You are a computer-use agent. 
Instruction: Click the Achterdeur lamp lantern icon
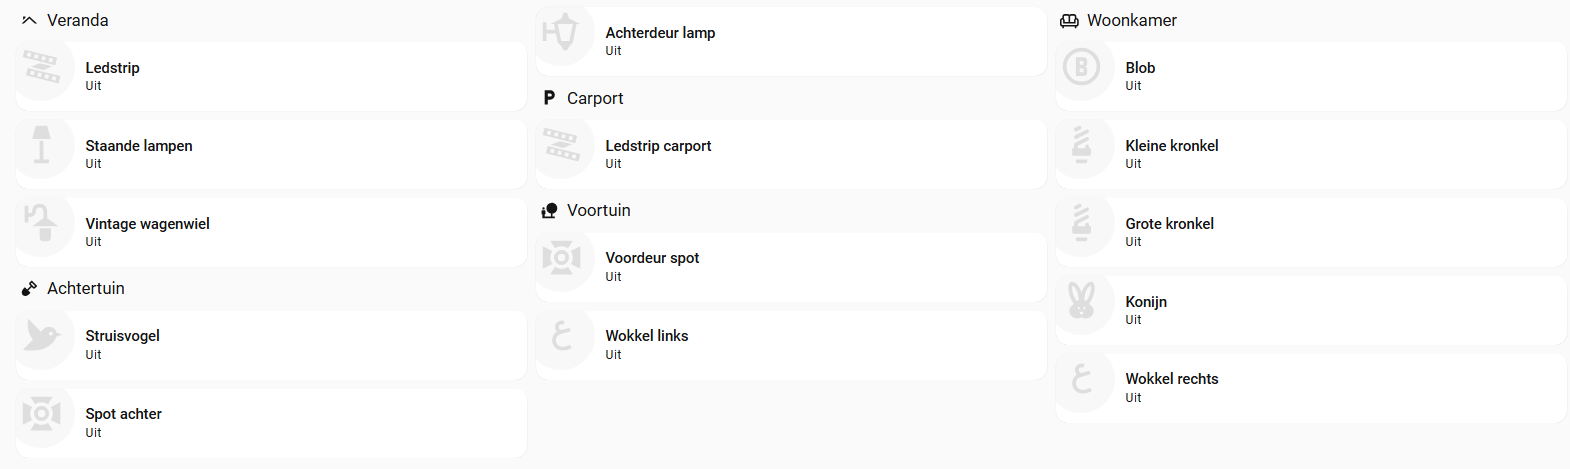click(x=562, y=33)
